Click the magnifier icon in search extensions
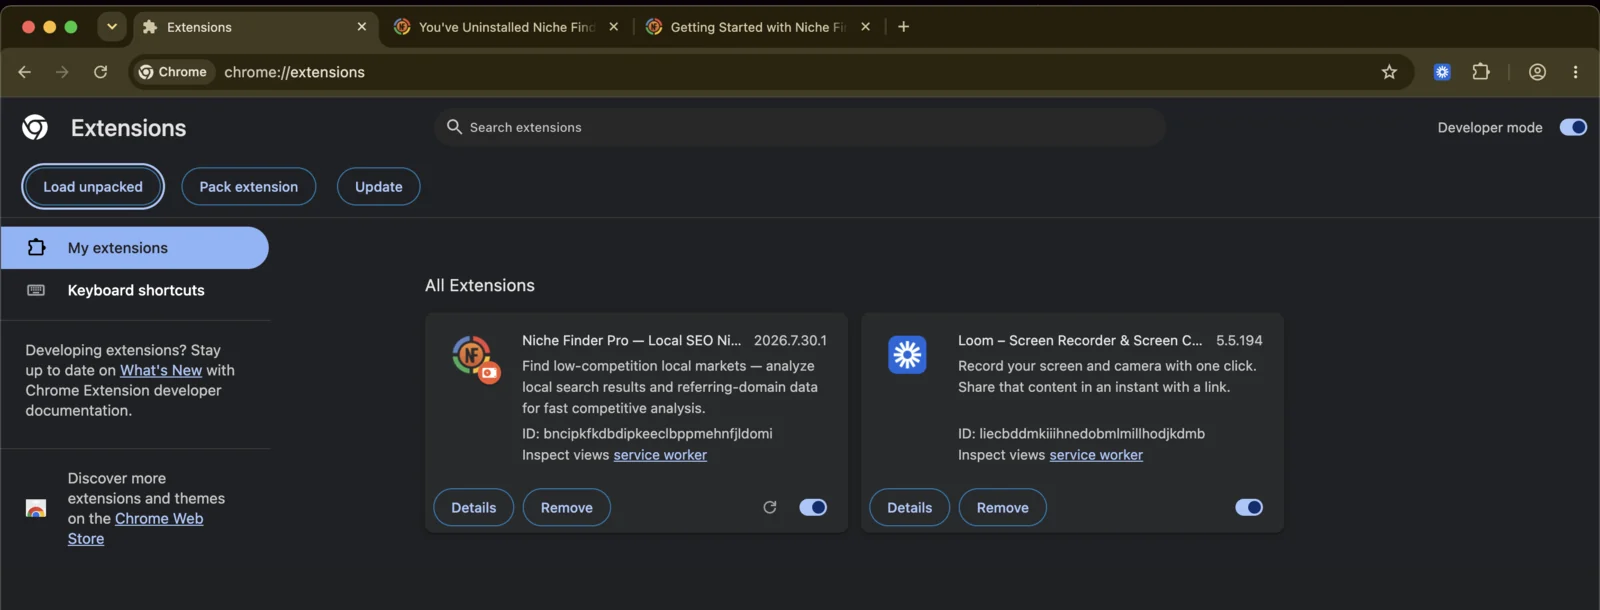1600x610 pixels. tap(454, 127)
